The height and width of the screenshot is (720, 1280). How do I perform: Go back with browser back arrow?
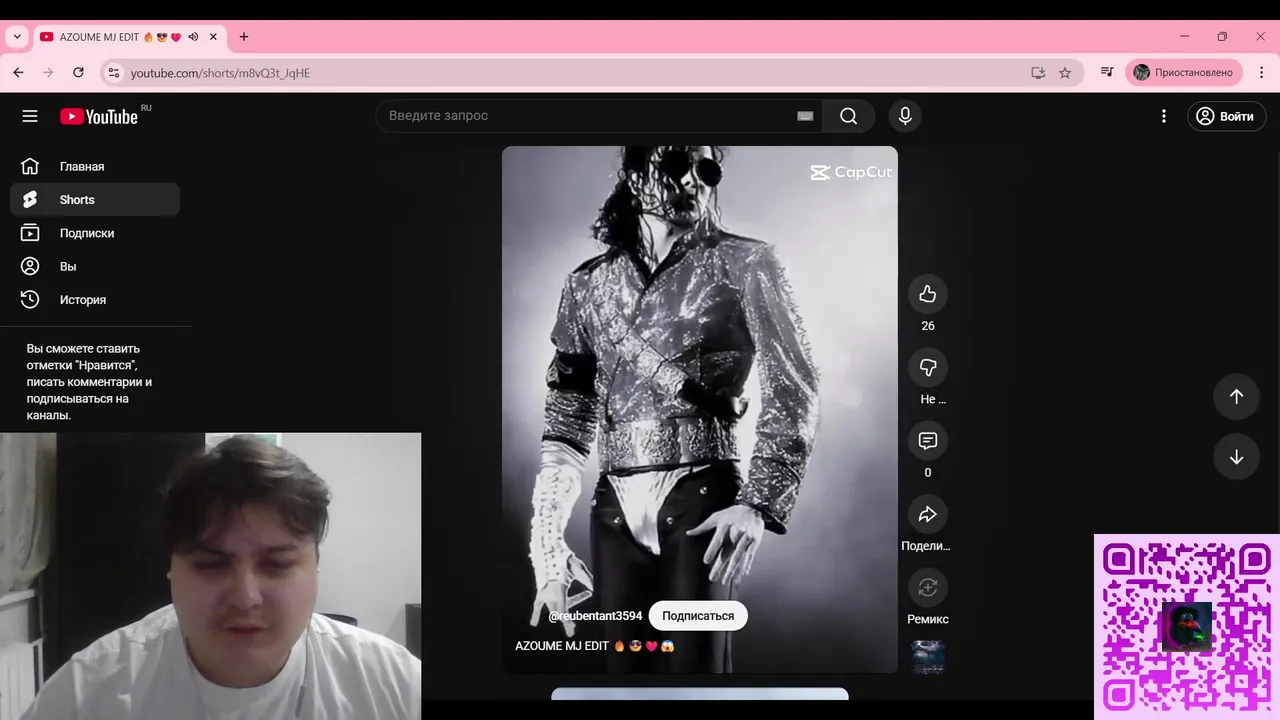click(18, 73)
